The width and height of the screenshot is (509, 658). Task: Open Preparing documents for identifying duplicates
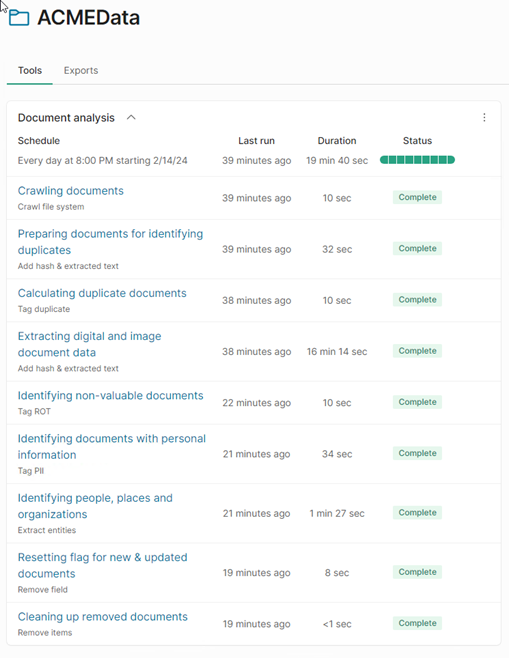[110, 242]
